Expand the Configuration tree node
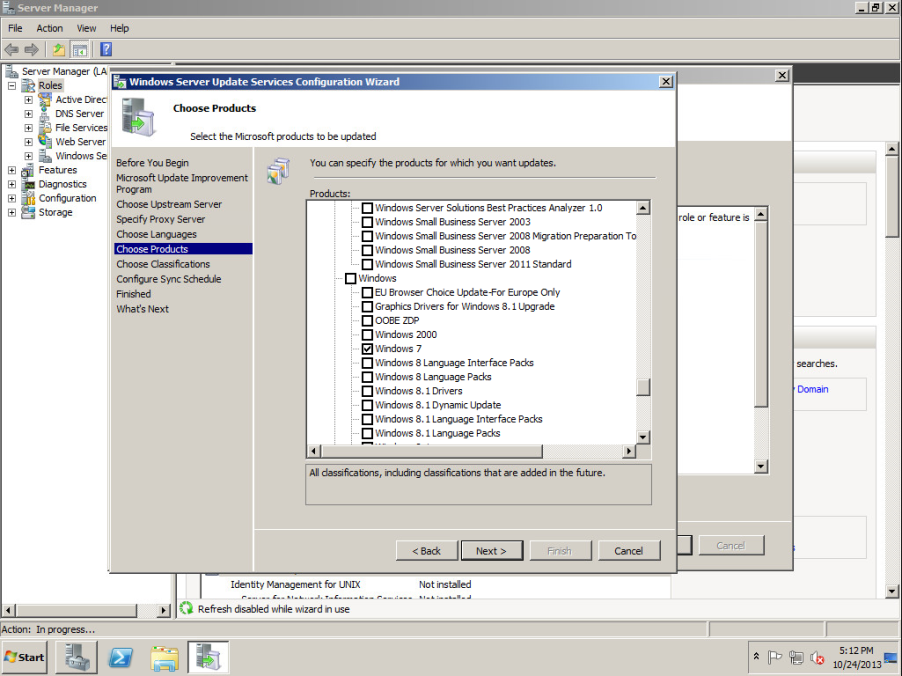This screenshot has width=902, height=676. click(12, 198)
